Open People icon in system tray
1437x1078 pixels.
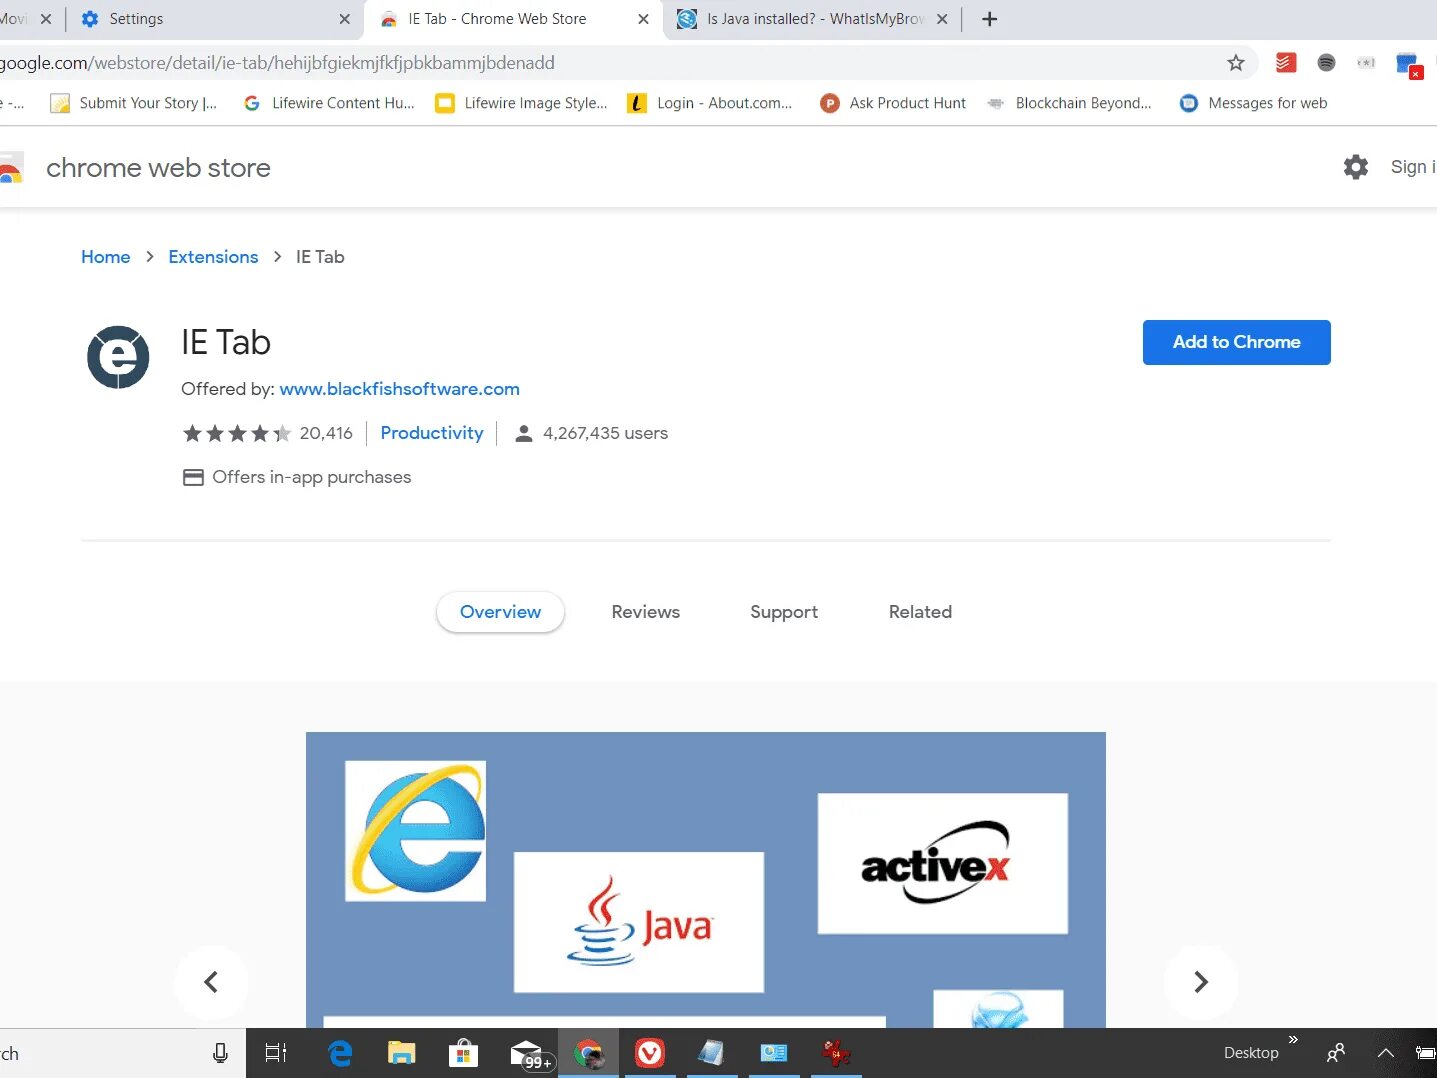[1335, 1053]
